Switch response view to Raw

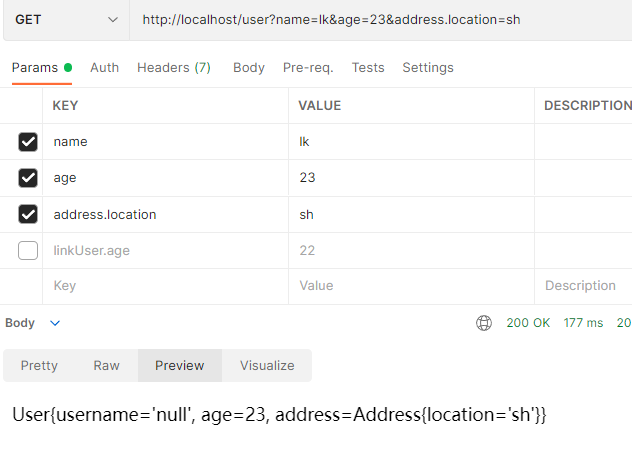pos(106,366)
